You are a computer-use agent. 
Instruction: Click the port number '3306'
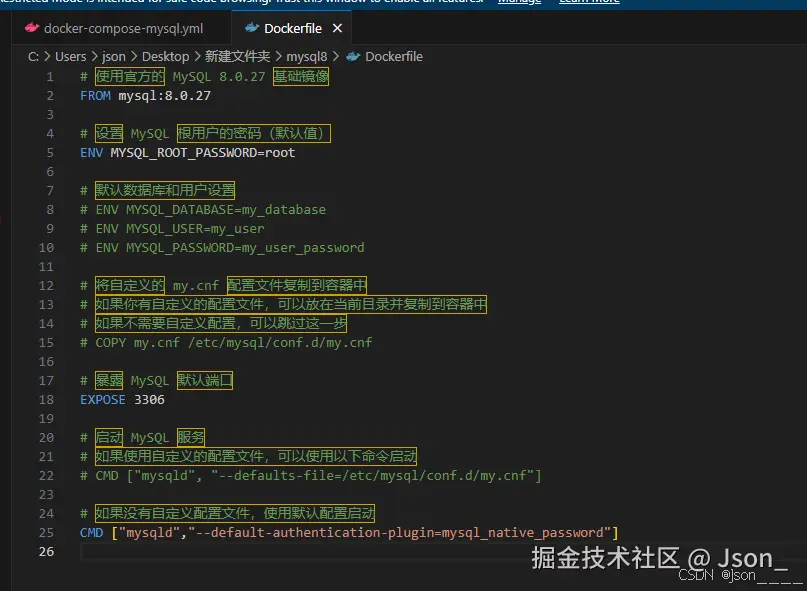coord(149,400)
